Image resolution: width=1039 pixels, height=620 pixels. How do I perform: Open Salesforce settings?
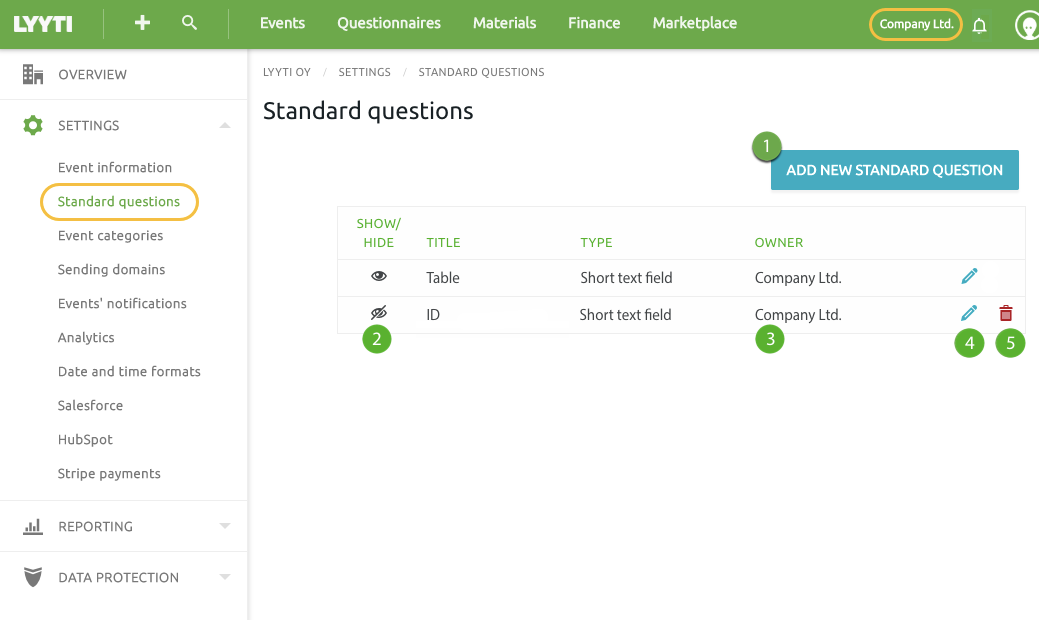(x=90, y=405)
